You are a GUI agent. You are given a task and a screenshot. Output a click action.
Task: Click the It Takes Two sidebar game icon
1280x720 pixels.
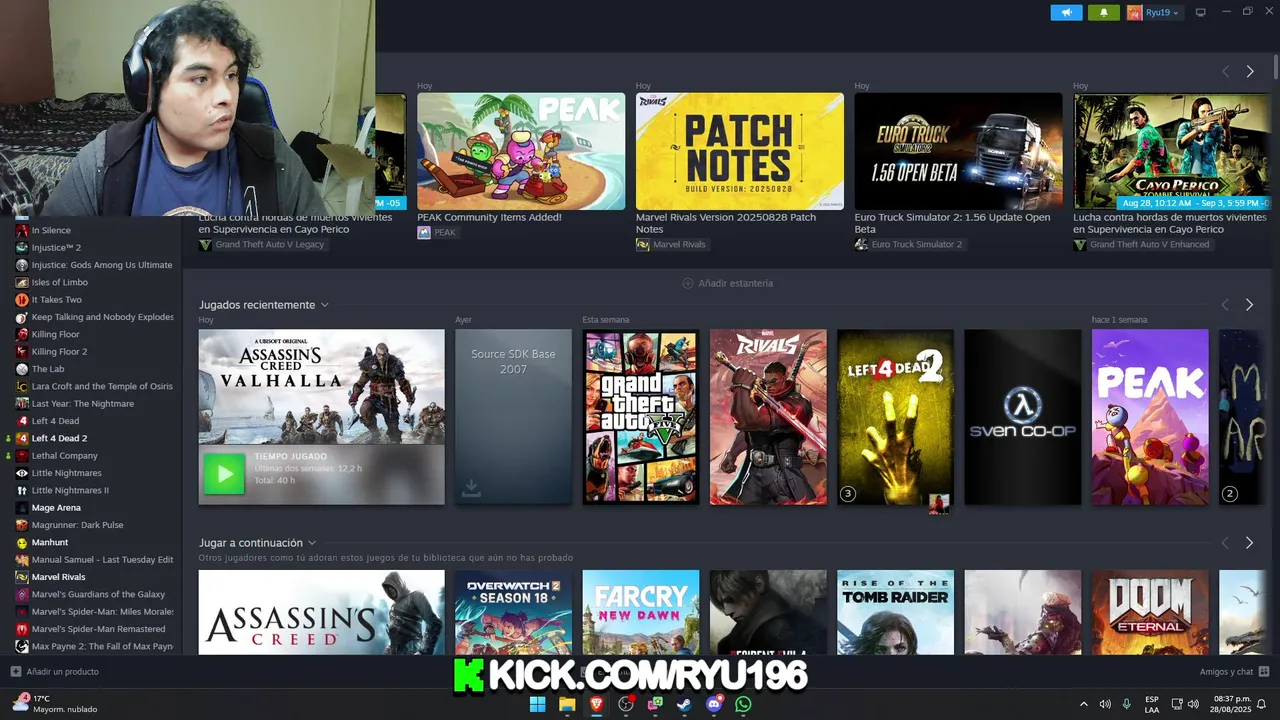click(x=22, y=300)
